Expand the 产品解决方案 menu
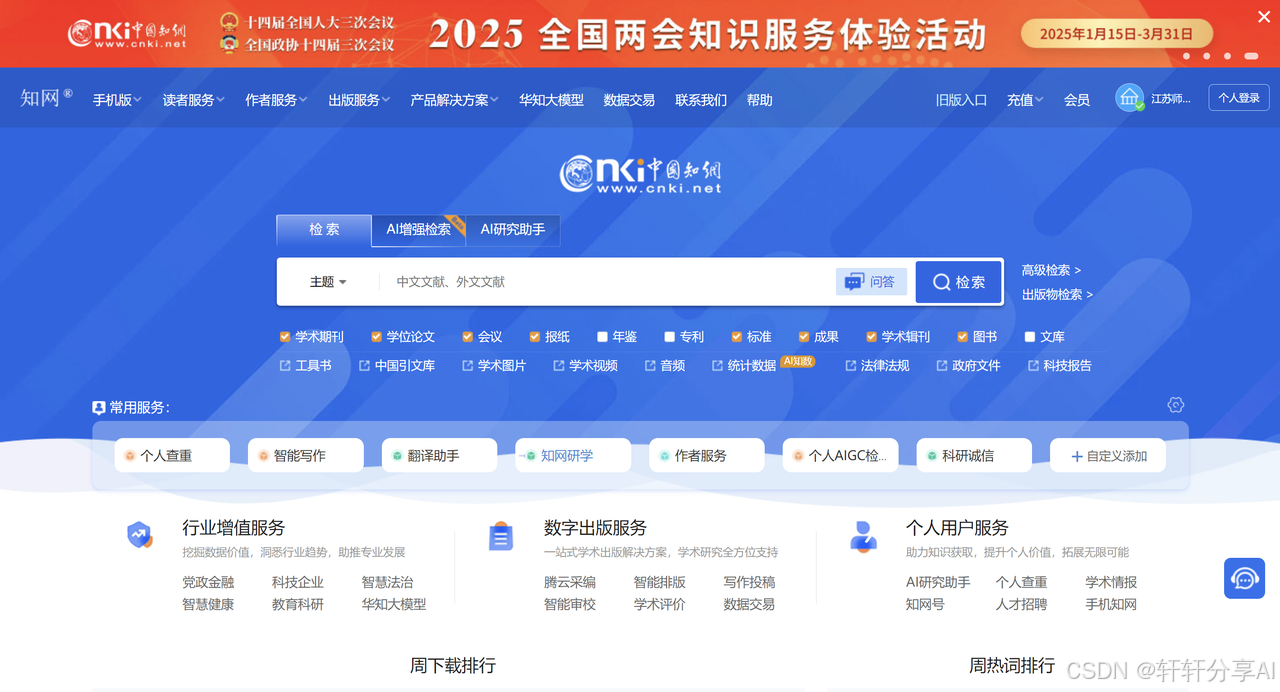 pos(455,100)
